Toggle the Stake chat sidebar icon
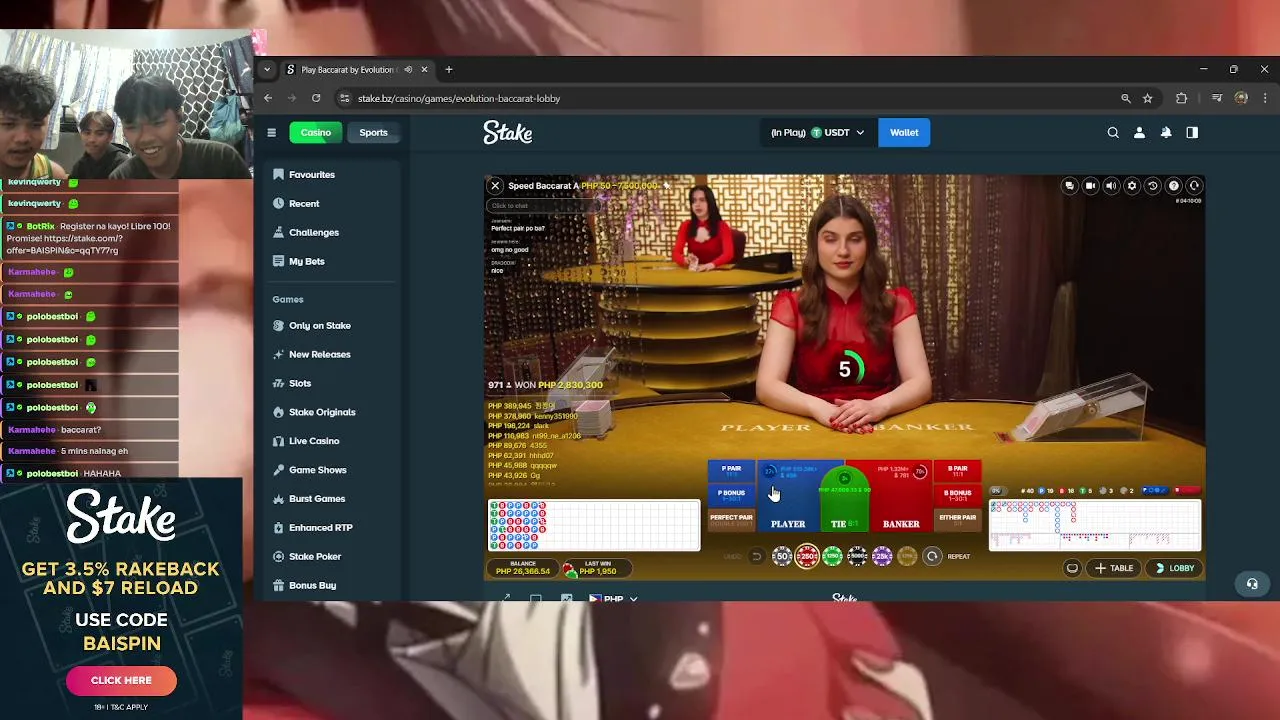1280x720 pixels. pyautogui.click(x=1192, y=132)
